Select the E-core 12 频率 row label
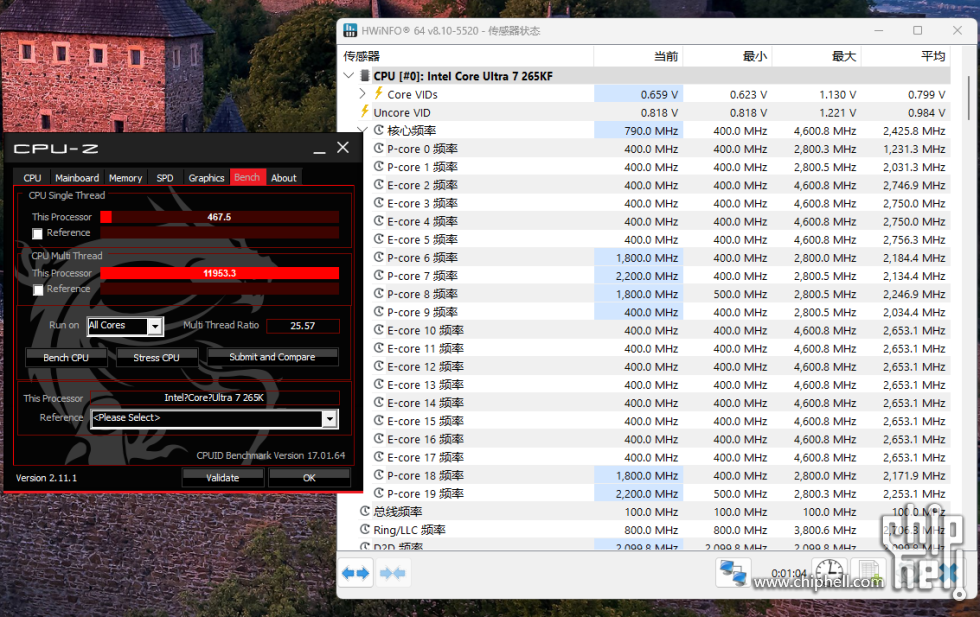The width and height of the screenshot is (980, 617). tap(426, 366)
